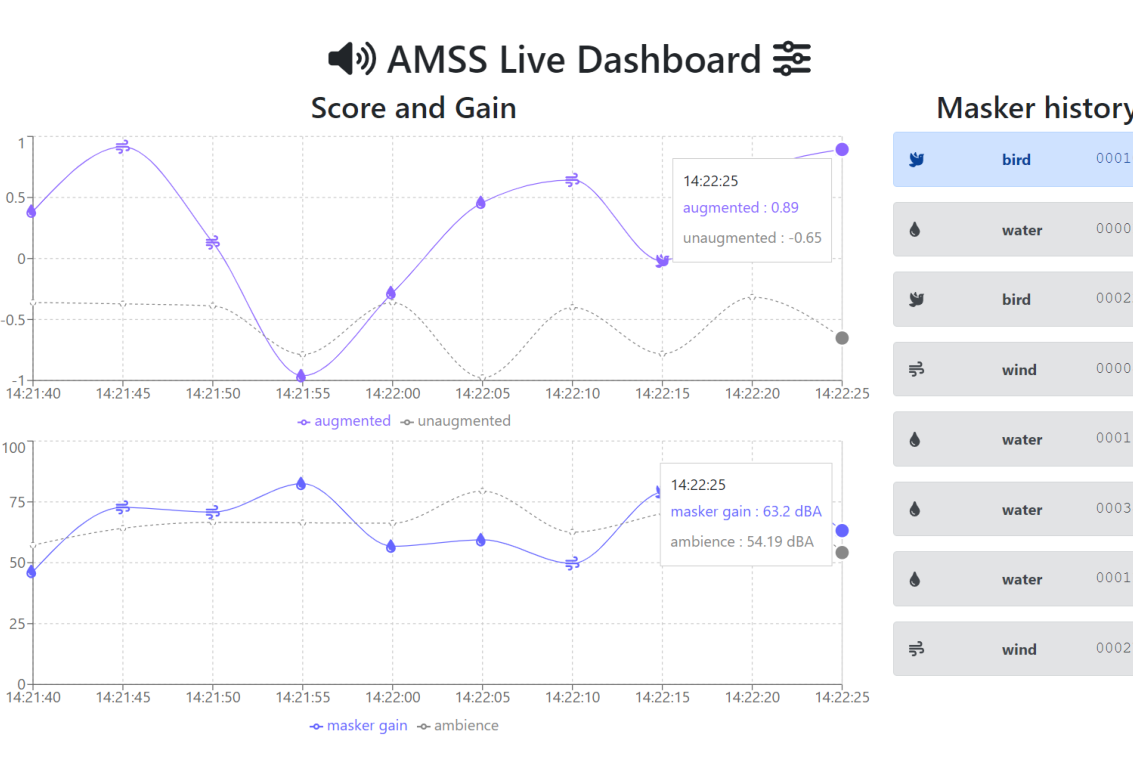
Task: Hide the masker gain series via legend
Action: click(x=359, y=726)
